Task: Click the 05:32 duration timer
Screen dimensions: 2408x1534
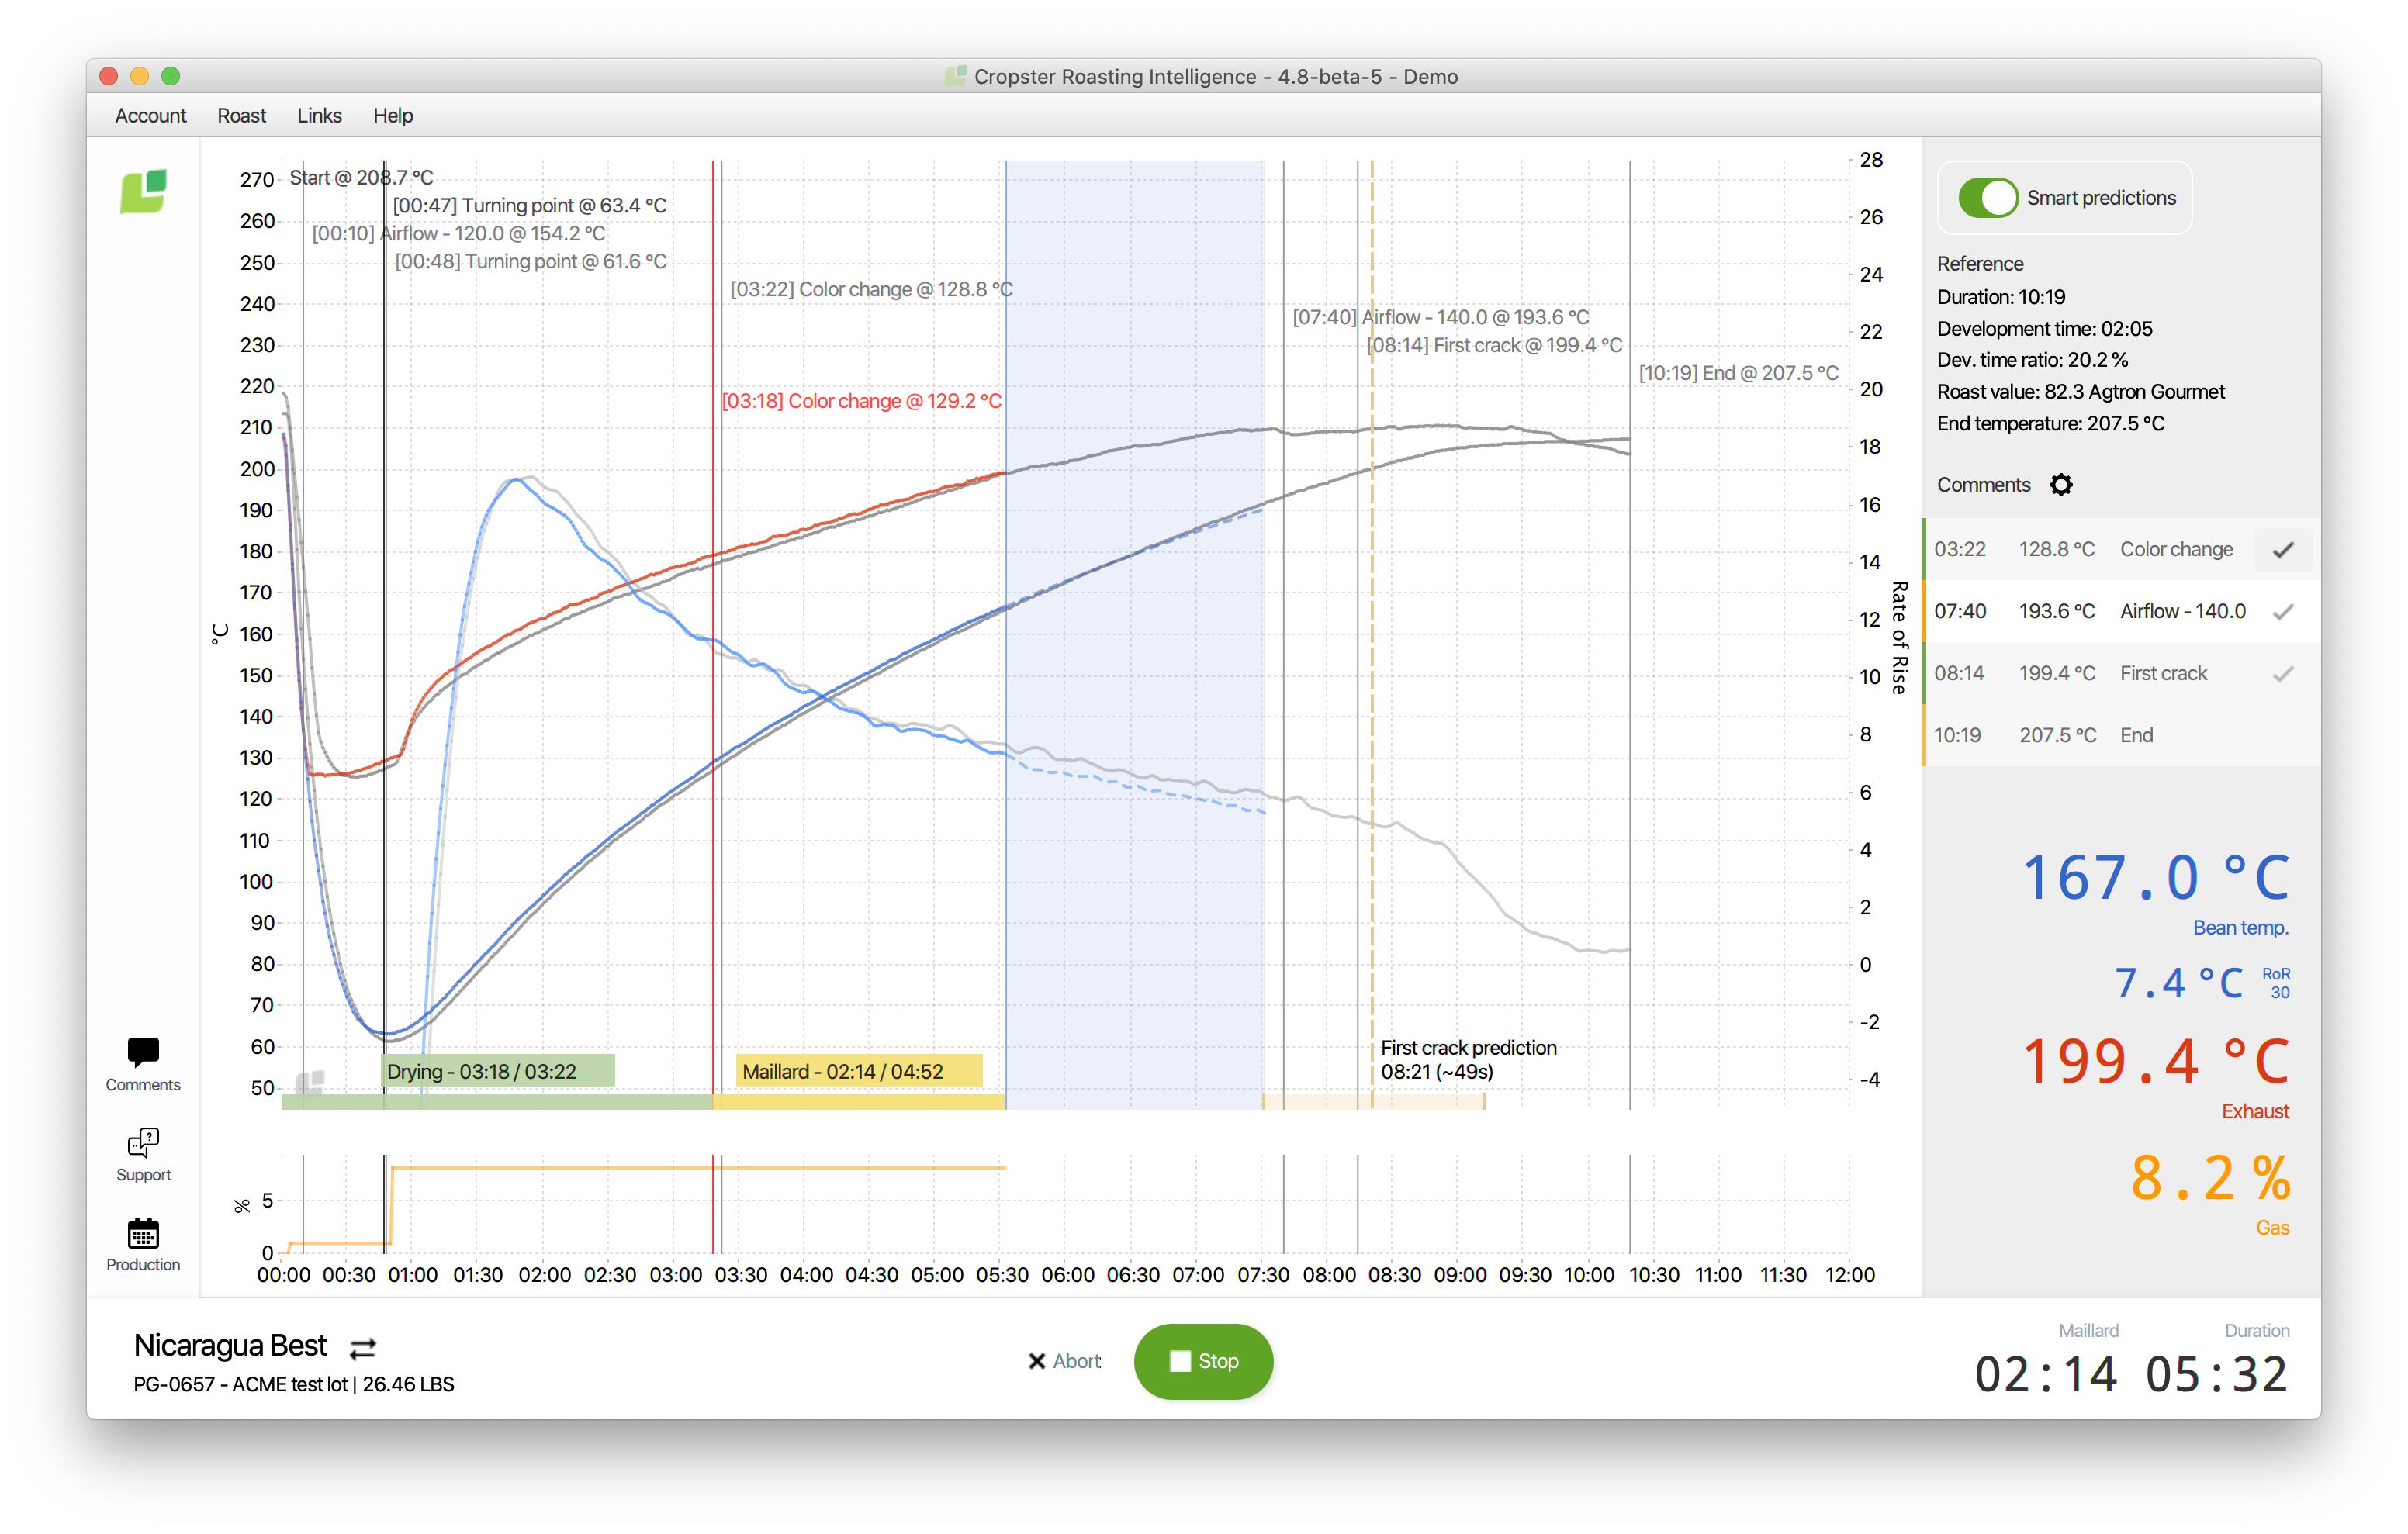Action: pyautogui.click(x=2216, y=1374)
